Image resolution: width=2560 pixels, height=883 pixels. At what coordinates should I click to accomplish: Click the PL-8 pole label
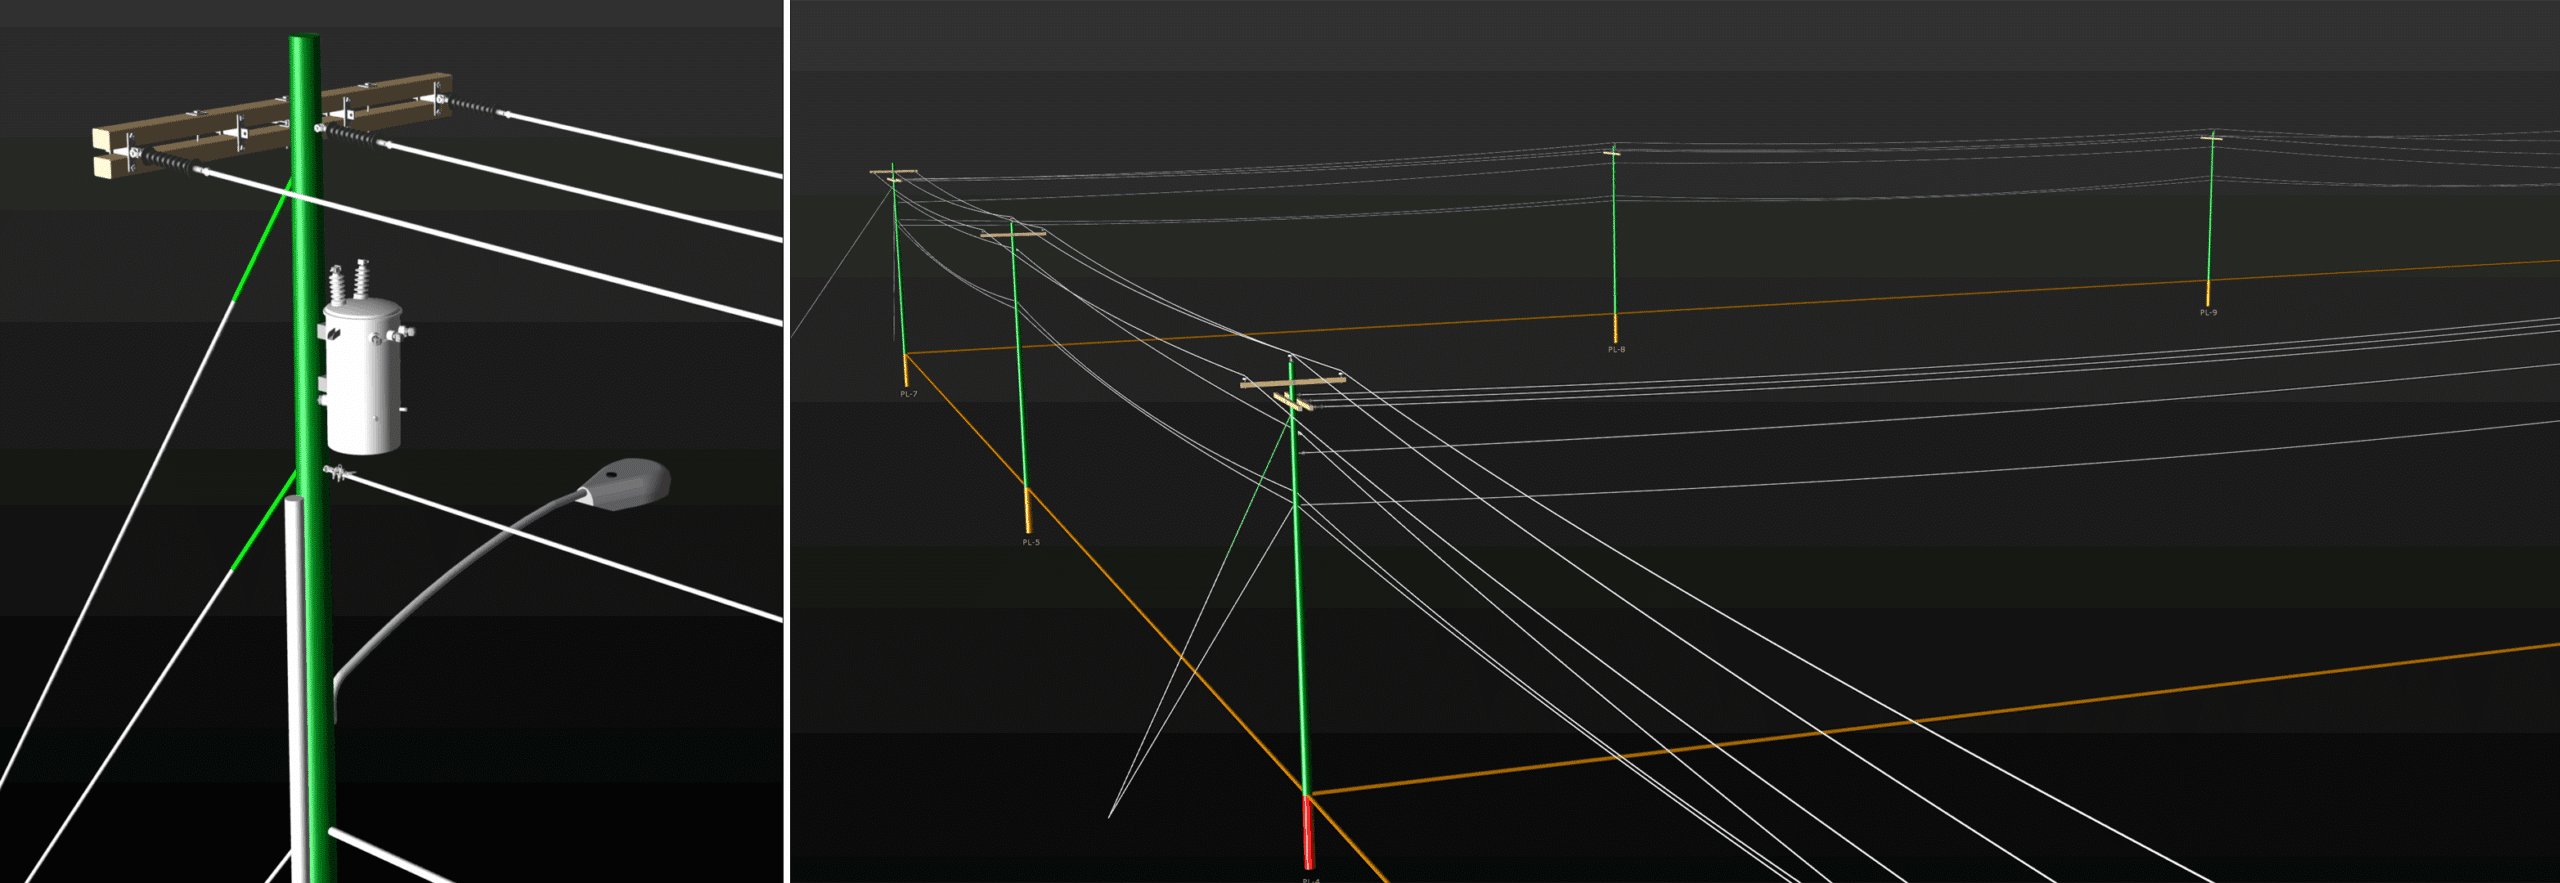pos(1616,350)
